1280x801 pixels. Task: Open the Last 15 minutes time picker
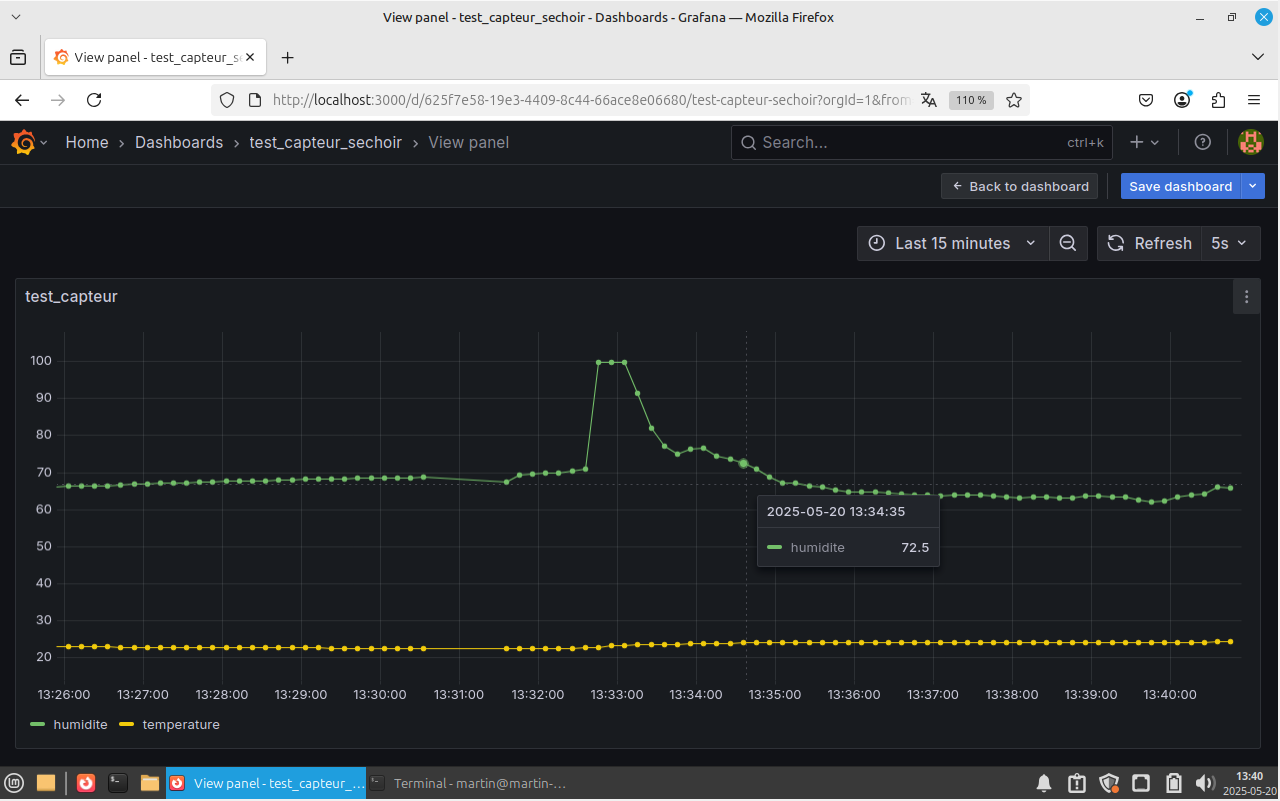click(953, 243)
